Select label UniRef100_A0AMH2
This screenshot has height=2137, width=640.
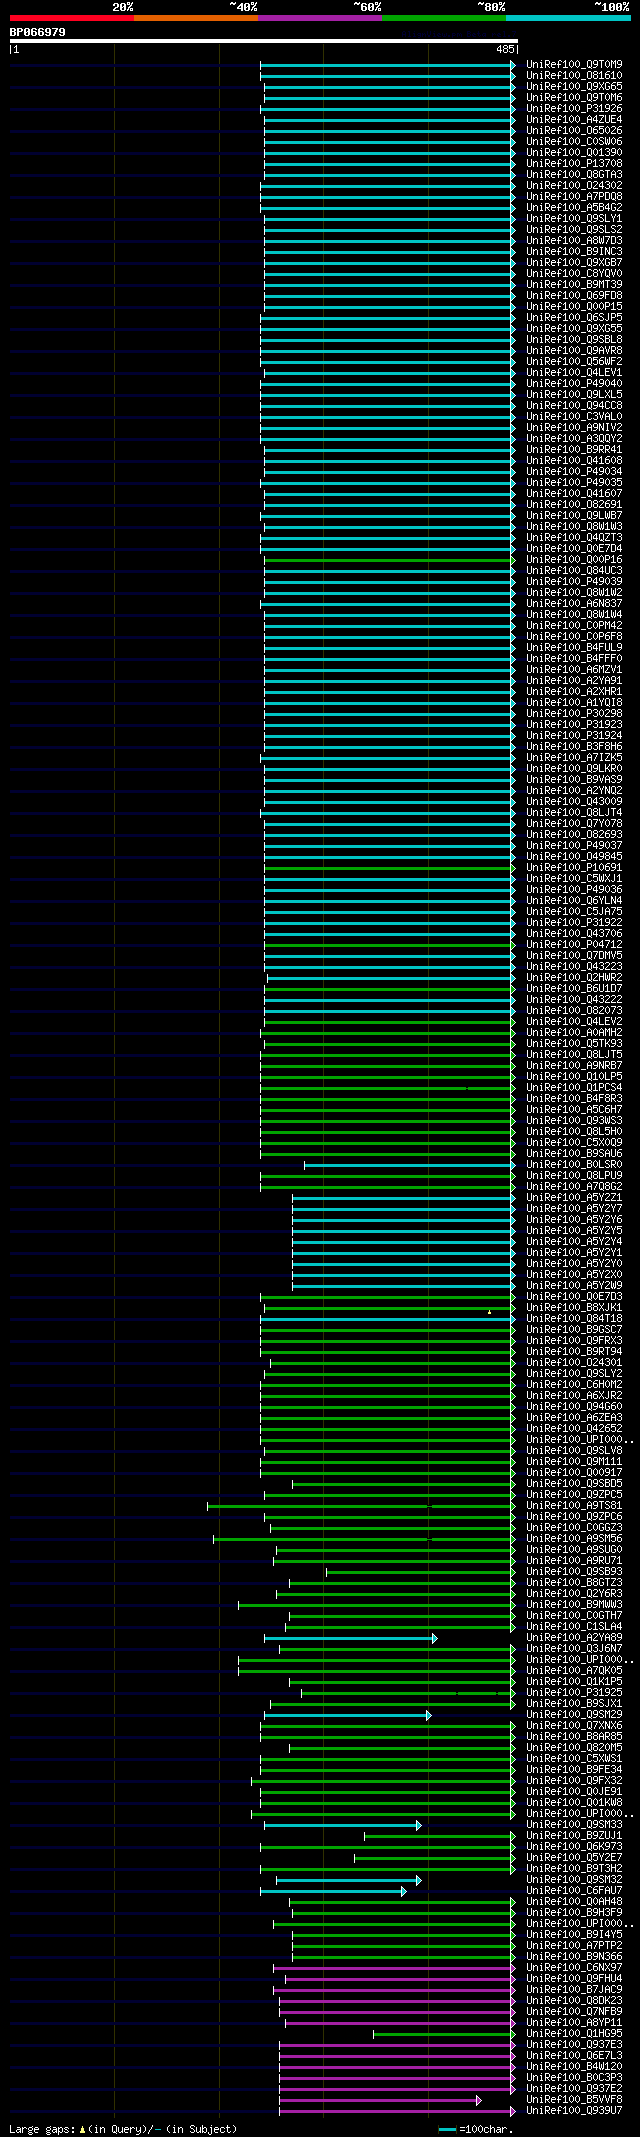pos(574,1032)
